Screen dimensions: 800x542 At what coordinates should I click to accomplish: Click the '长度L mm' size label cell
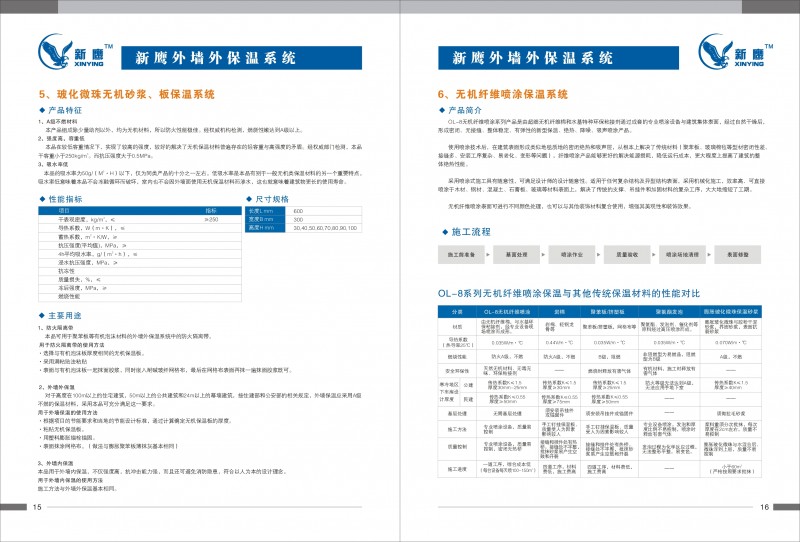pos(265,211)
